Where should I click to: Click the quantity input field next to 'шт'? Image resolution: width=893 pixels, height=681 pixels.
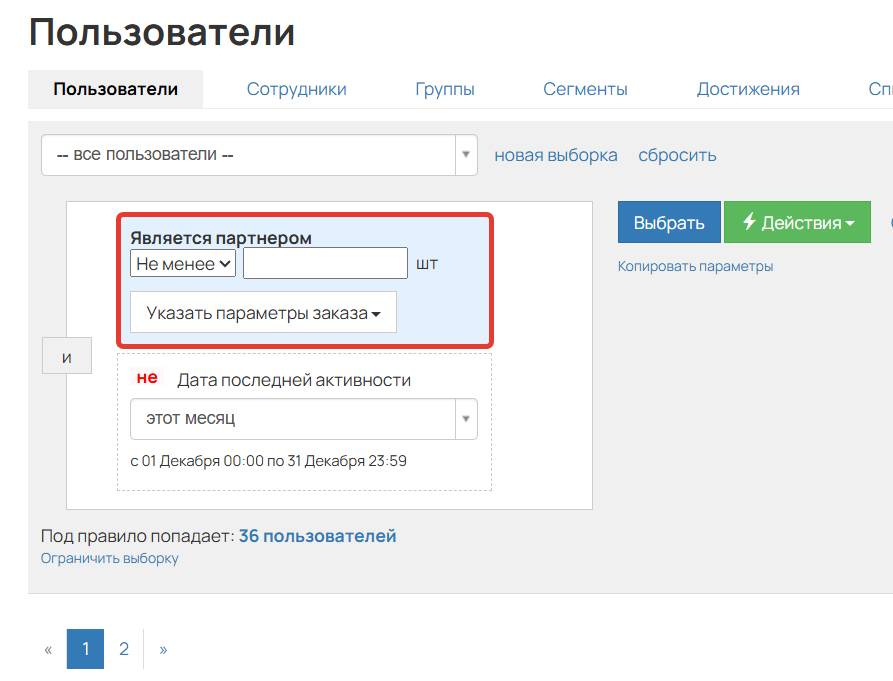pos(323,263)
